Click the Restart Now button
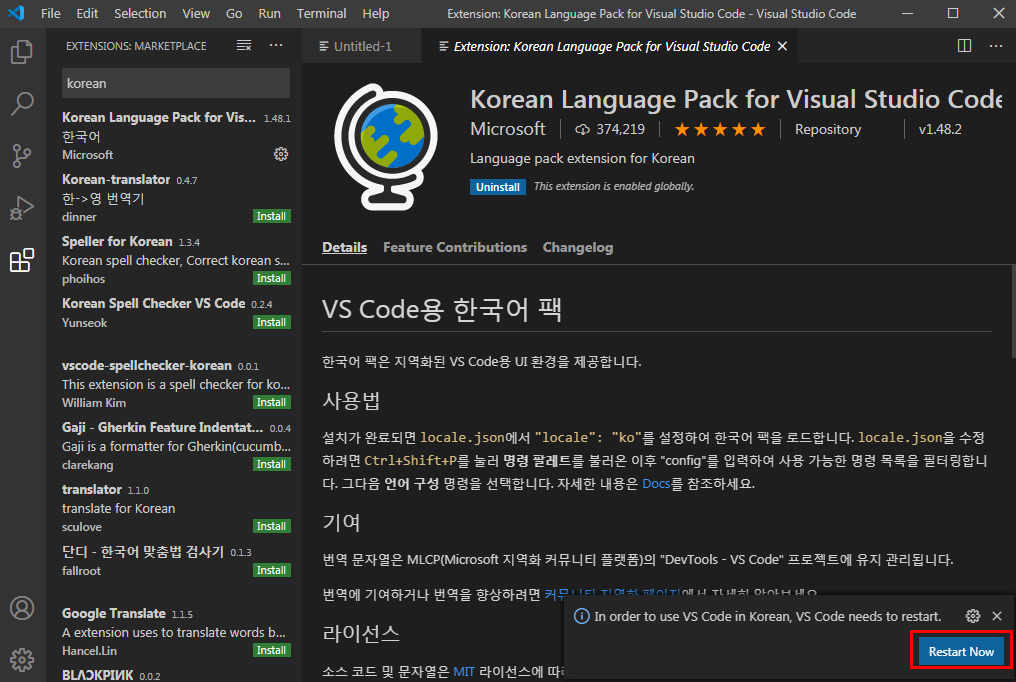Image resolution: width=1016 pixels, height=682 pixels. click(961, 652)
